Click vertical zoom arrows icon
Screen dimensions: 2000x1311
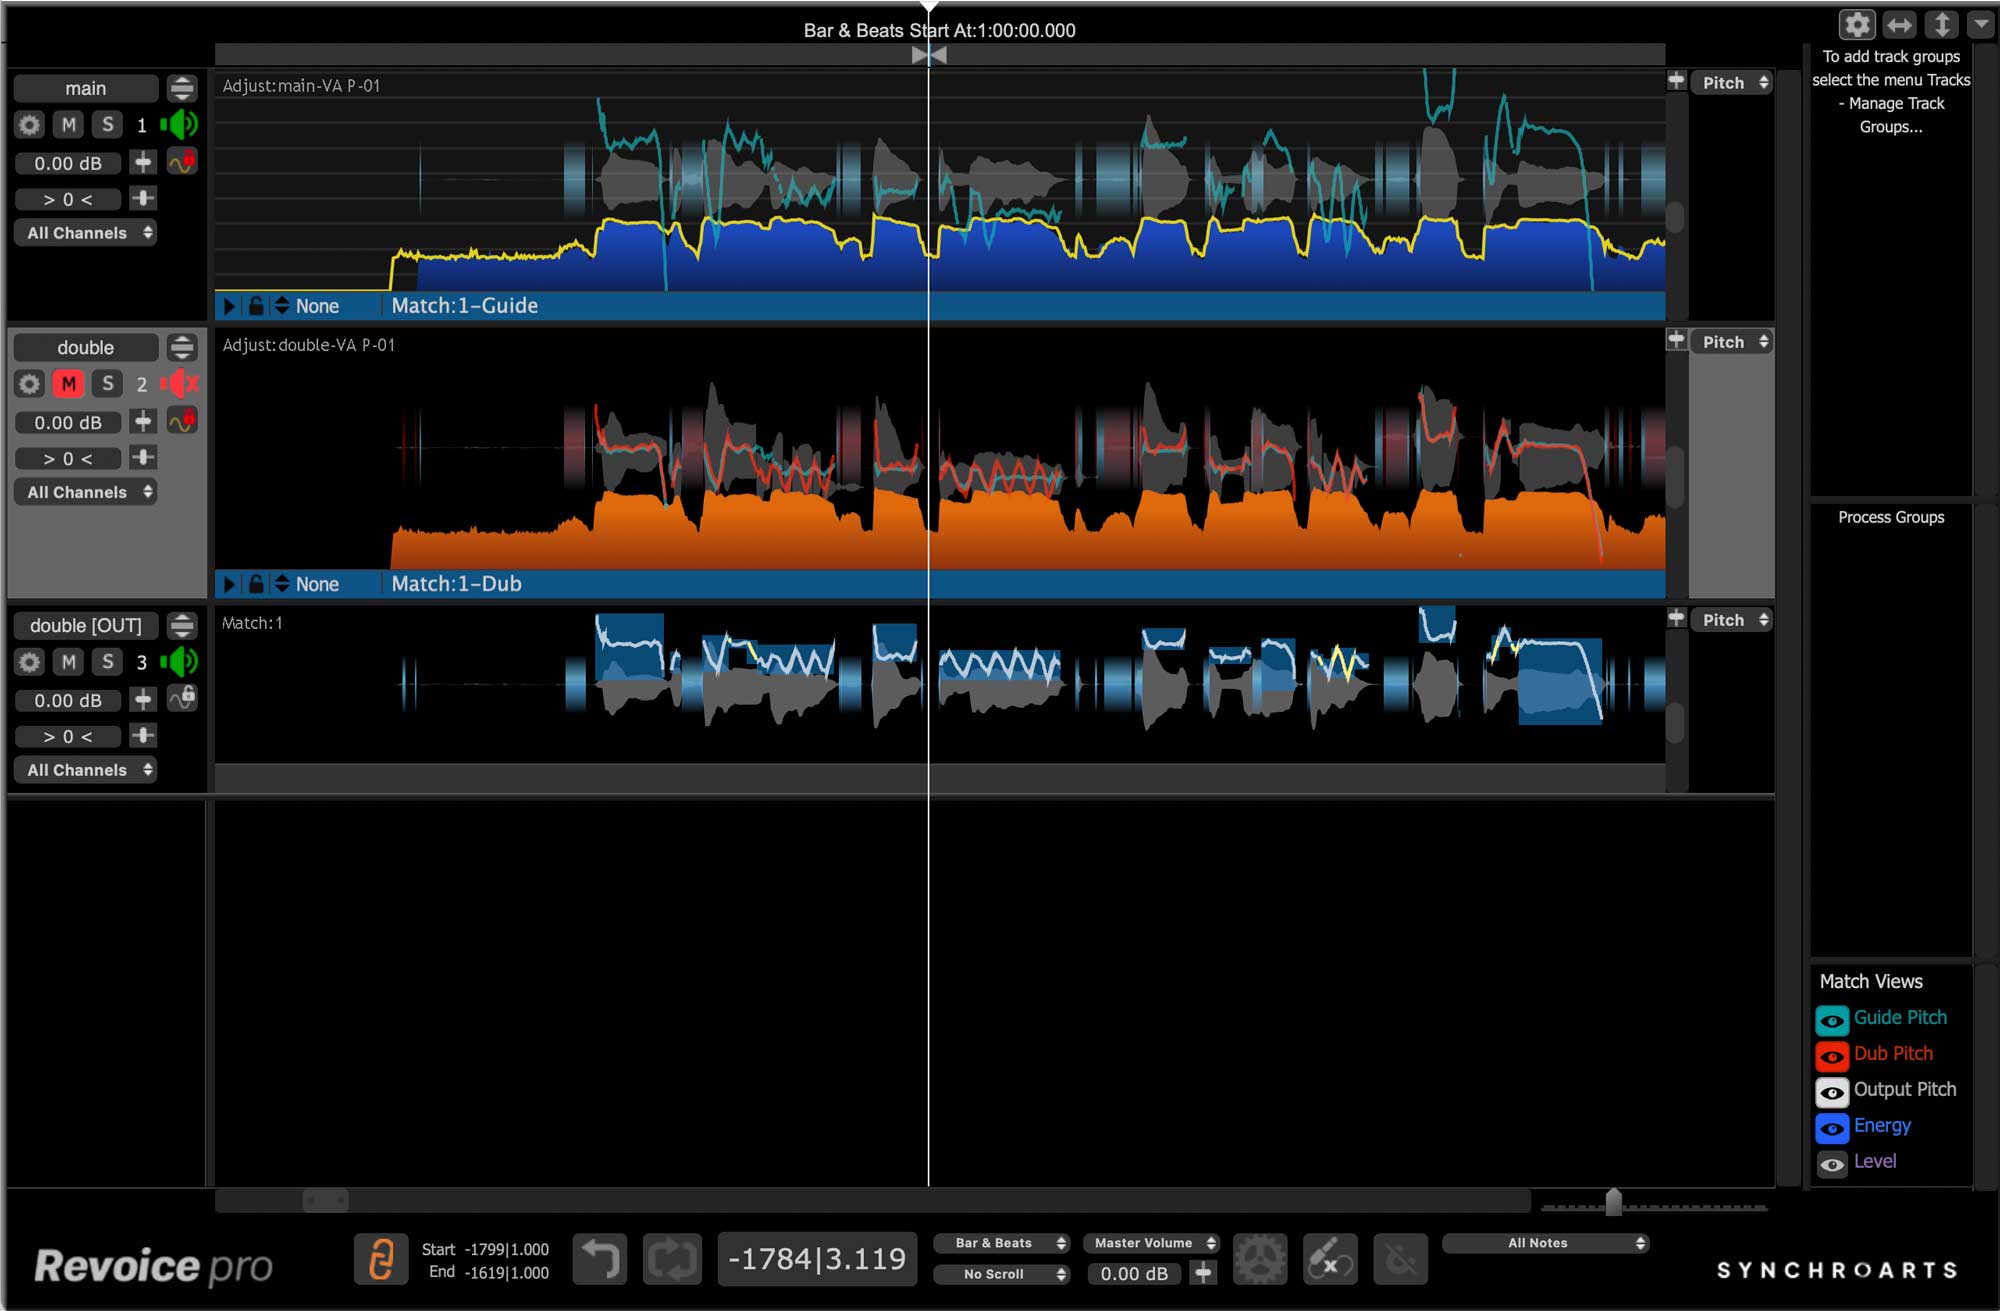click(x=1941, y=24)
